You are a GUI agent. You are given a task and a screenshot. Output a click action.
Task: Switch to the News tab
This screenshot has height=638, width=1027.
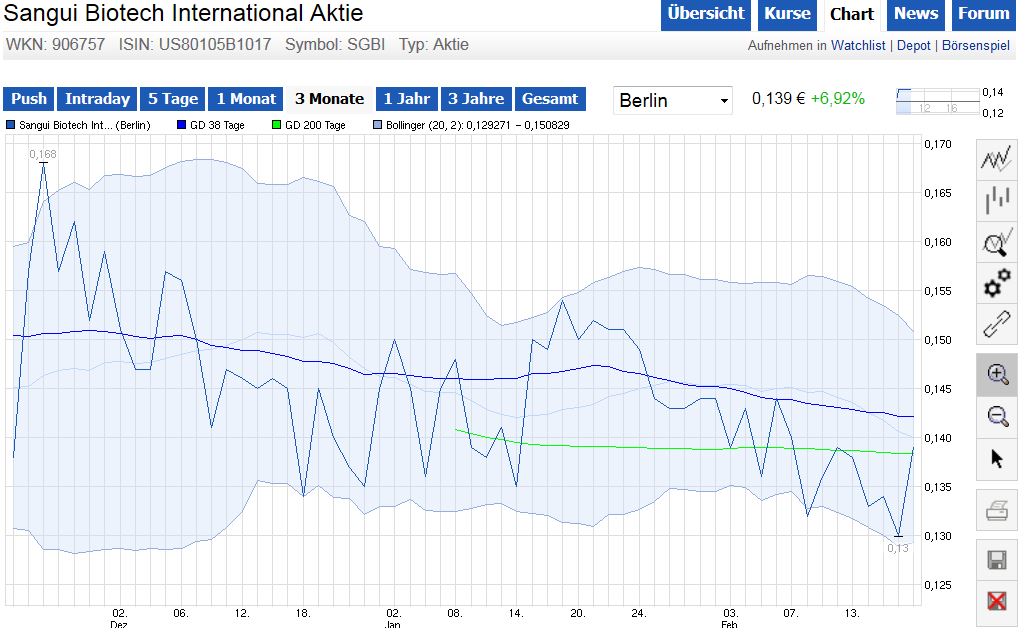point(916,14)
